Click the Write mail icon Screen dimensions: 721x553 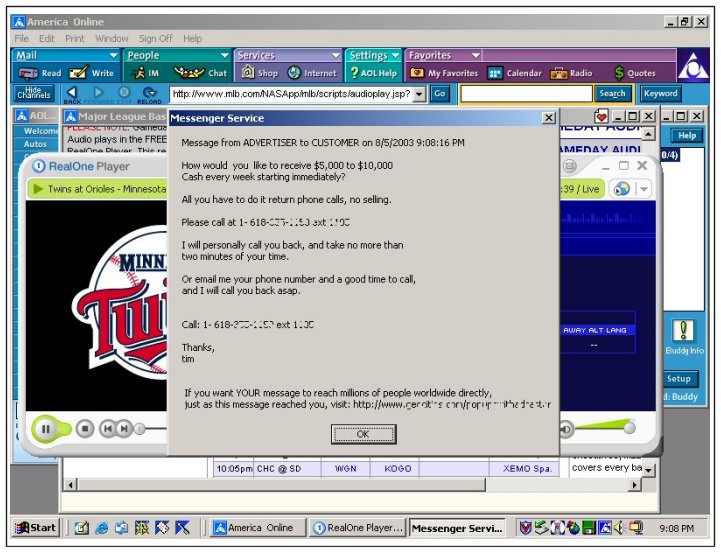click(92, 73)
